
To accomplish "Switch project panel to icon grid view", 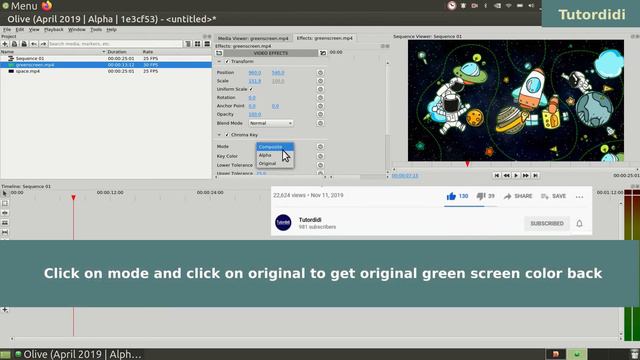I will (198, 44).
